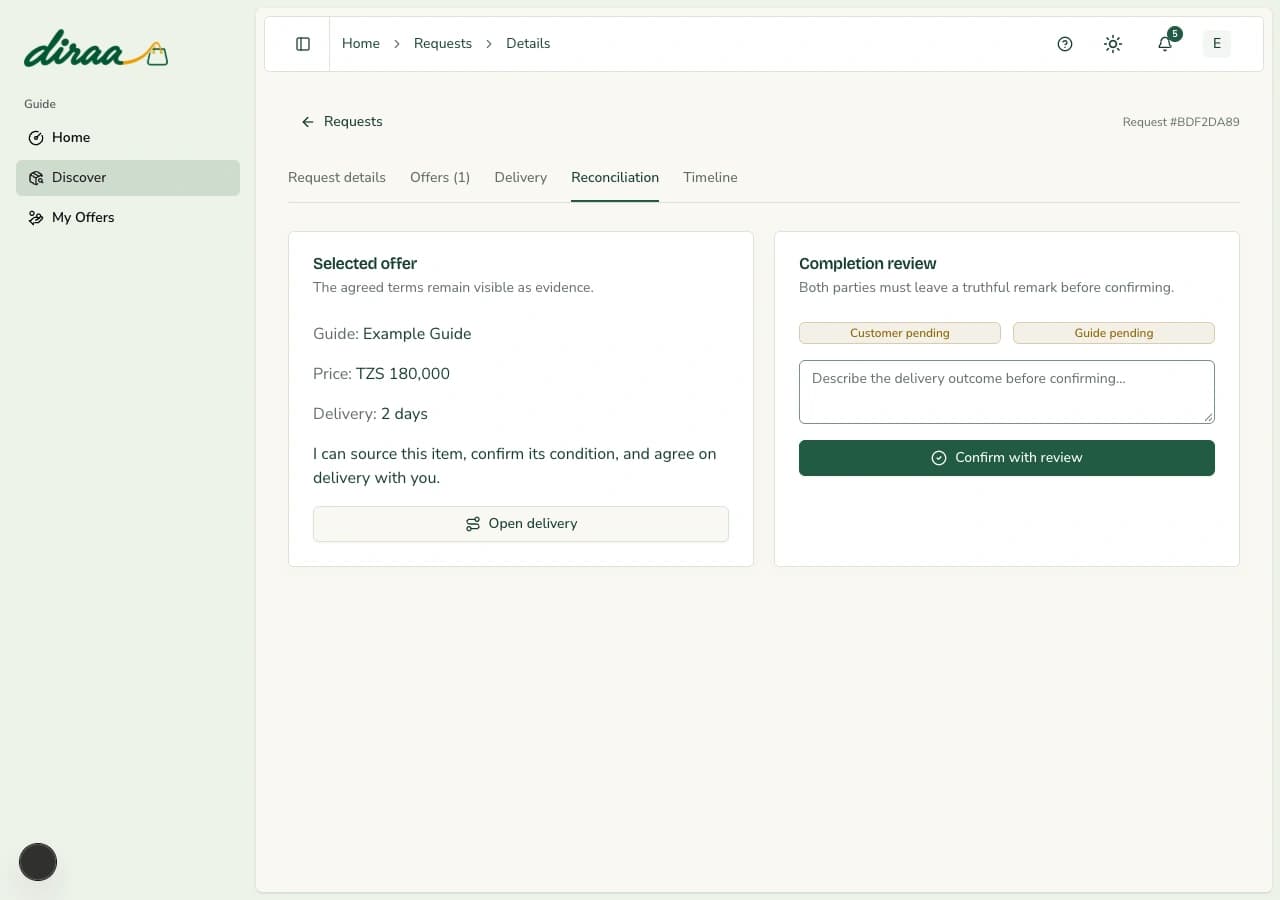Screen dimensions: 1280x900
Task: Click the Completion review heading
Action: point(868,264)
